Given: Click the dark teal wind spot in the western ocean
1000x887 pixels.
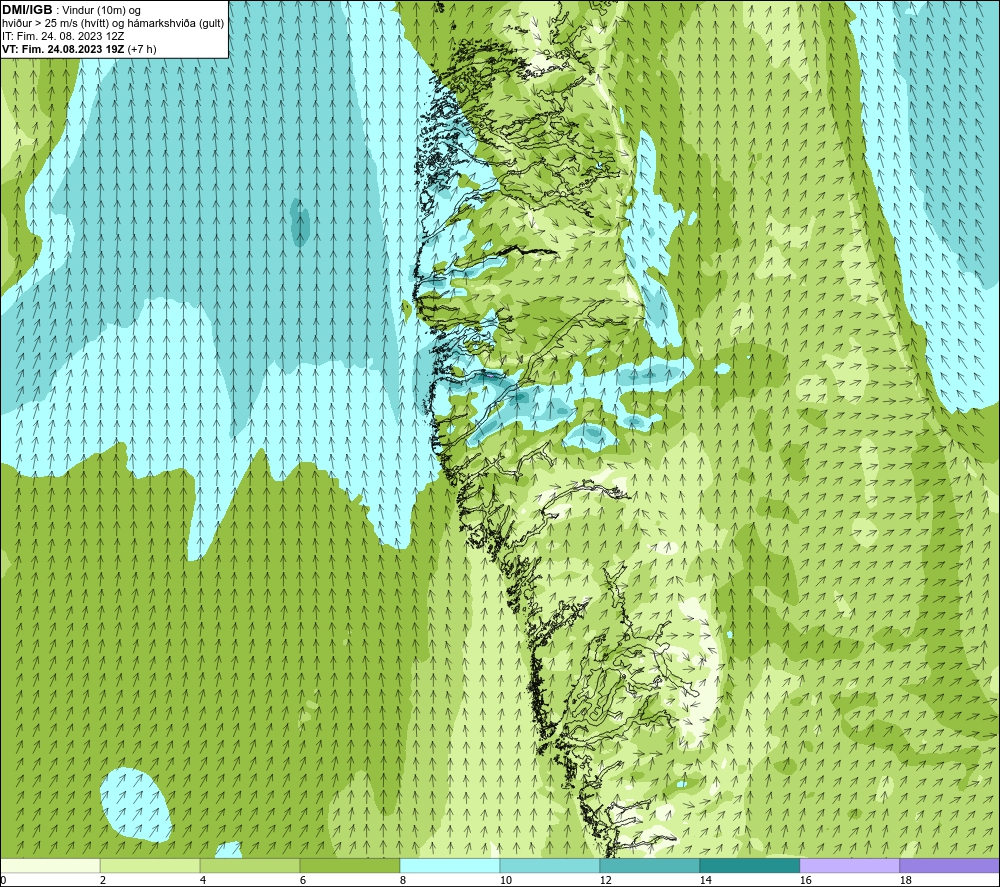Looking at the screenshot, I should pos(299,222).
